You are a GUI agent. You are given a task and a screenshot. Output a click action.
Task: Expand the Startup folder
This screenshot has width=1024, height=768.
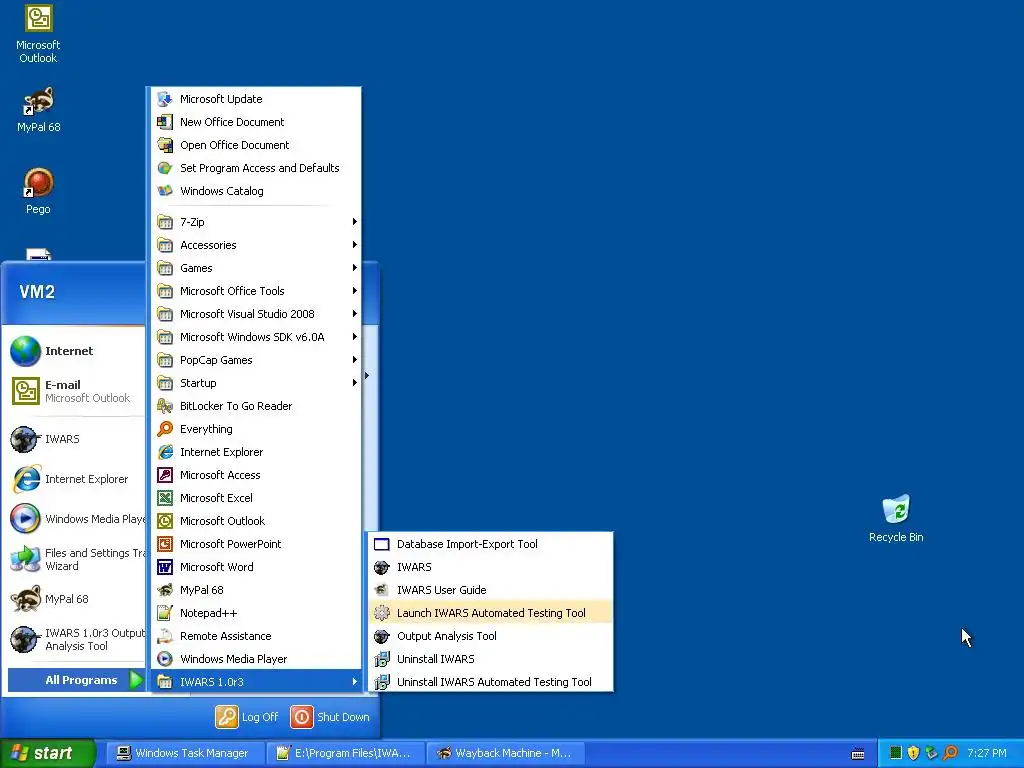pyautogui.click(x=257, y=383)
